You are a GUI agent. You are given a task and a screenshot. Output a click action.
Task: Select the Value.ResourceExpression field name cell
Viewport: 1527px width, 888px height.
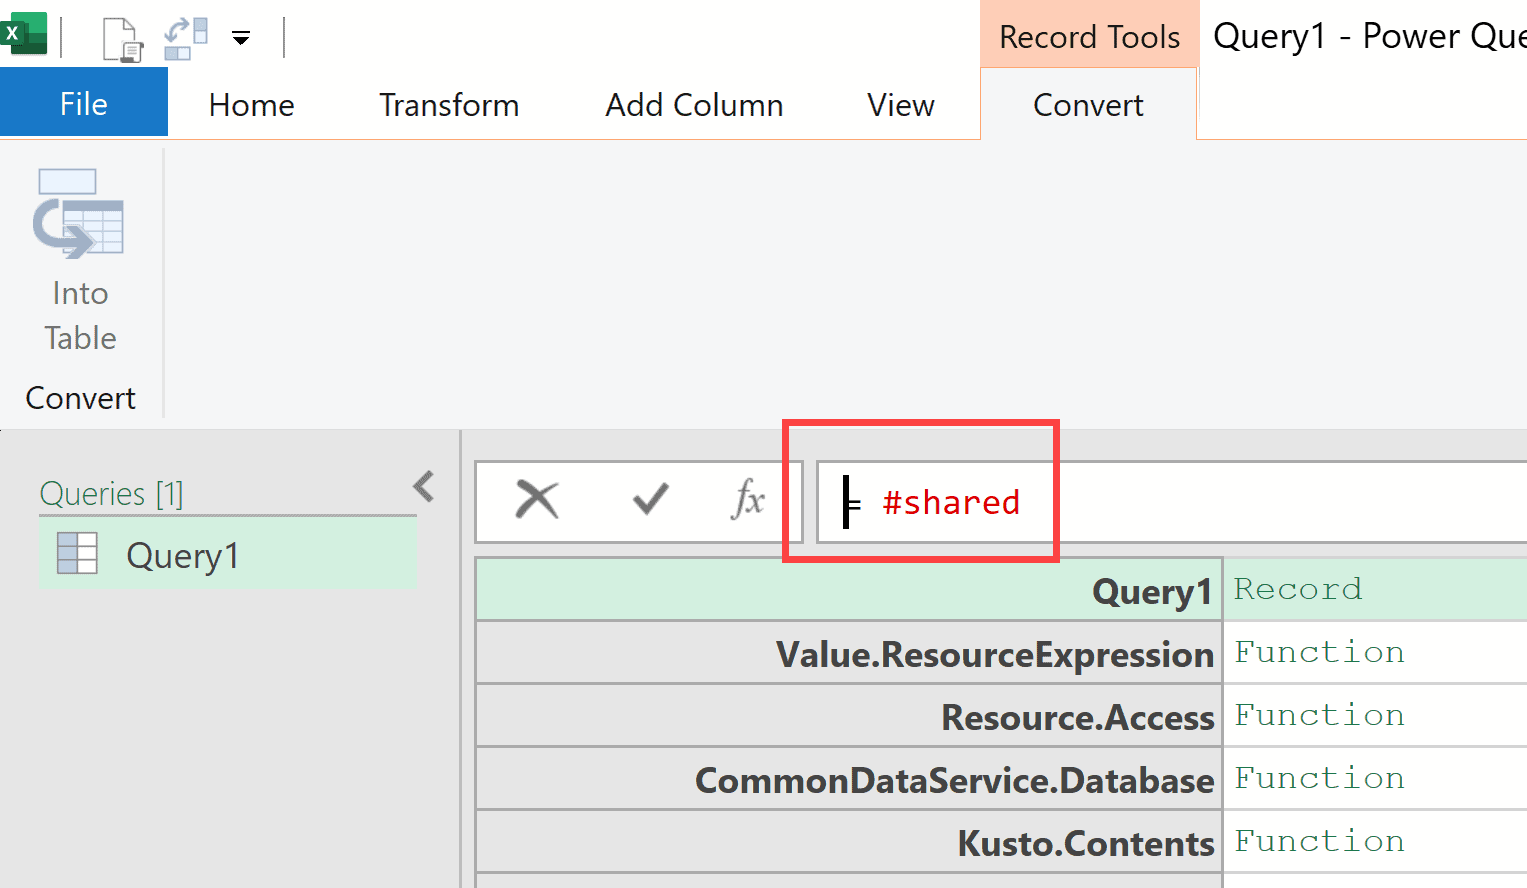tap(849, 653)
